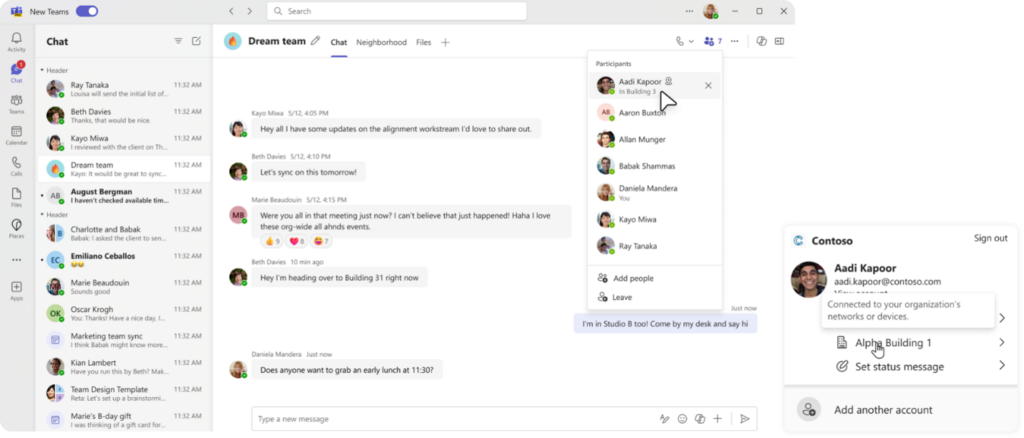The width and height of the screenshot is (1024, 438).
Task: Edit the Dream team chat name
Action: 315,41
